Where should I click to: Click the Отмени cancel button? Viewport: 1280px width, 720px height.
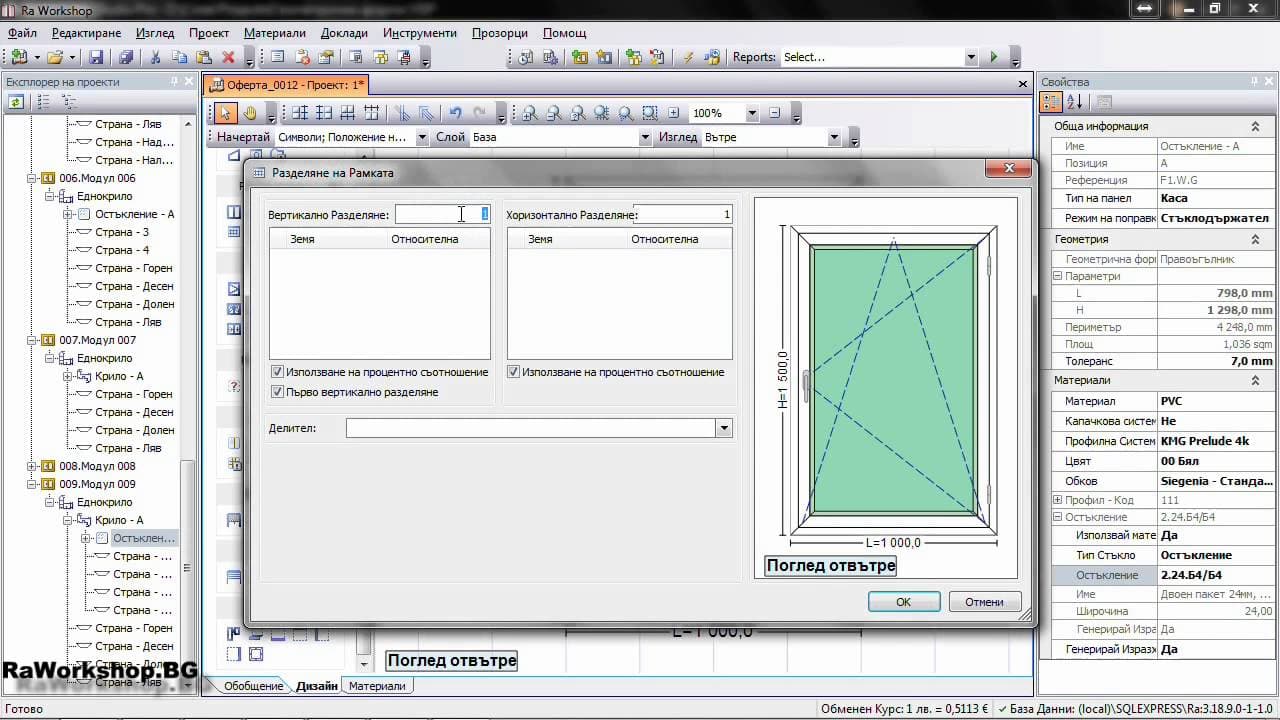pos(984,602)
